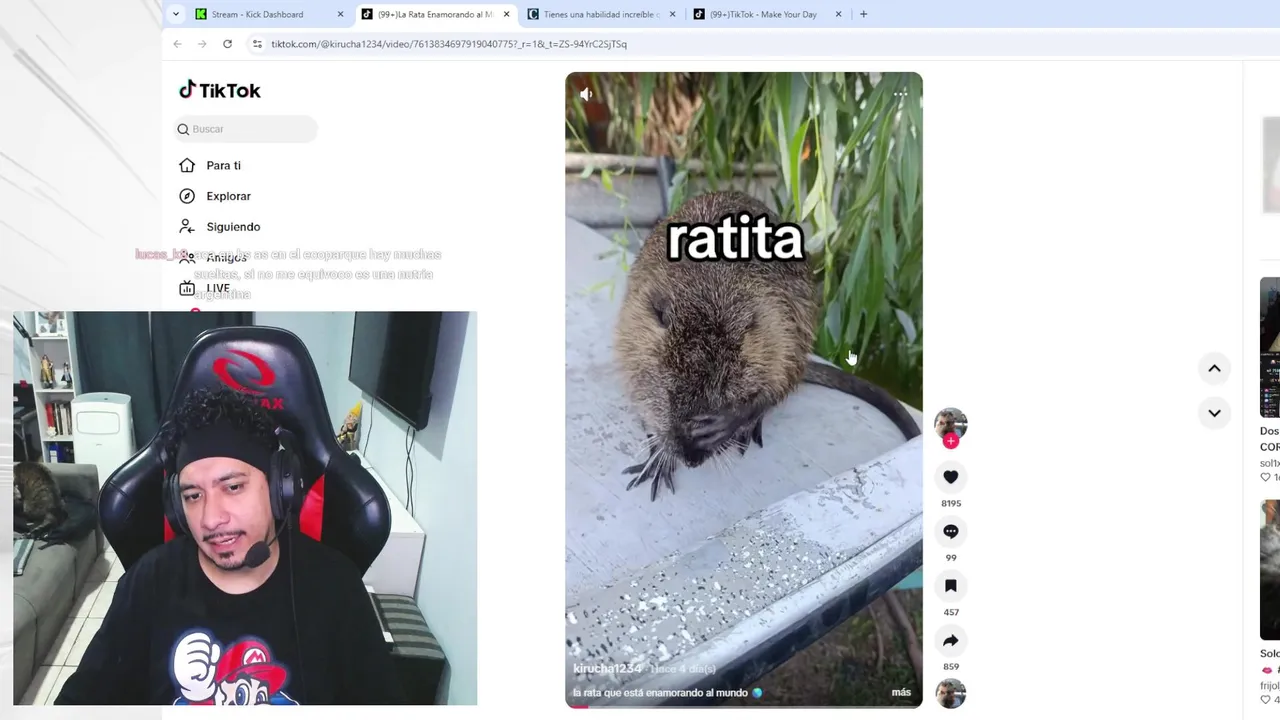Like the video with heart icon
Screen dimensions: 1280x720
(951, 477)
